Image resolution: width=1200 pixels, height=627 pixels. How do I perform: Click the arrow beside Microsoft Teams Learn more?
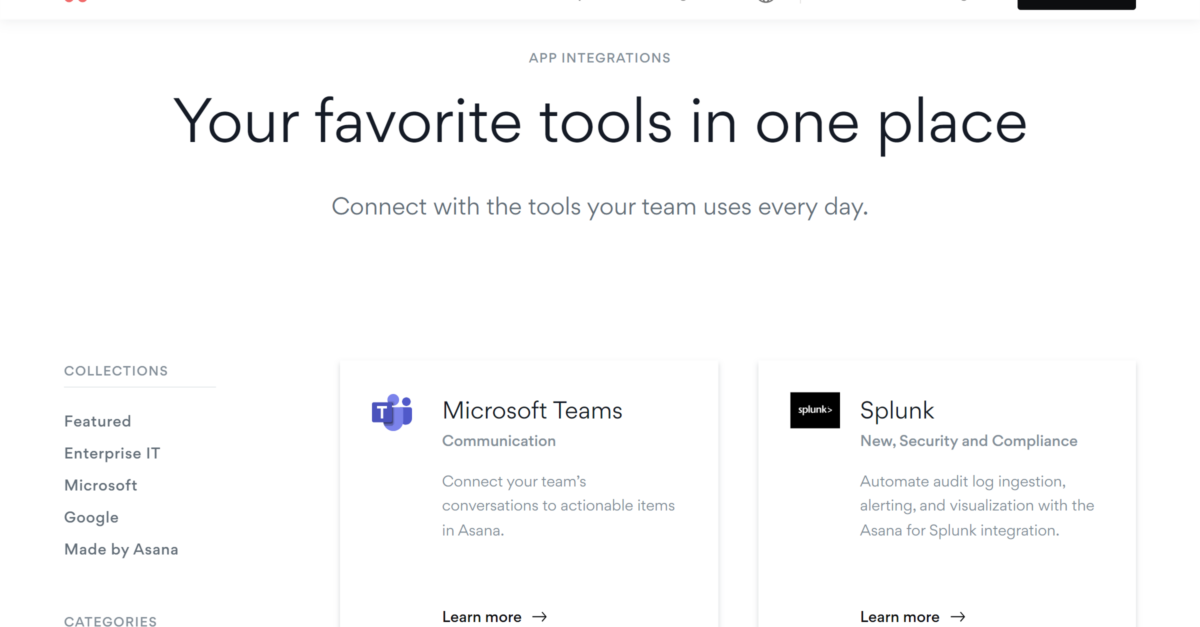tap(540, 617)
